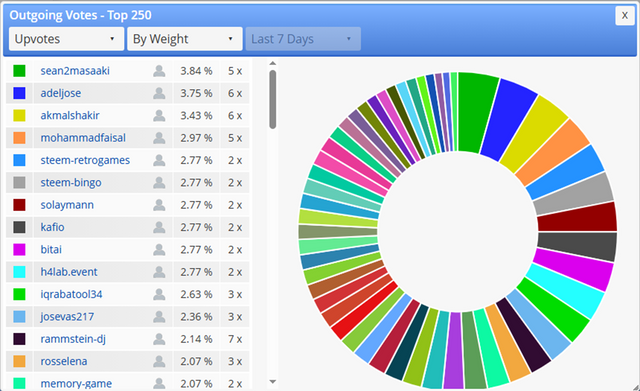The height and width of the screenshot is (391, 640).
Task: Click the profile icon for akmalshakir
Action: (x=159, y=116)
